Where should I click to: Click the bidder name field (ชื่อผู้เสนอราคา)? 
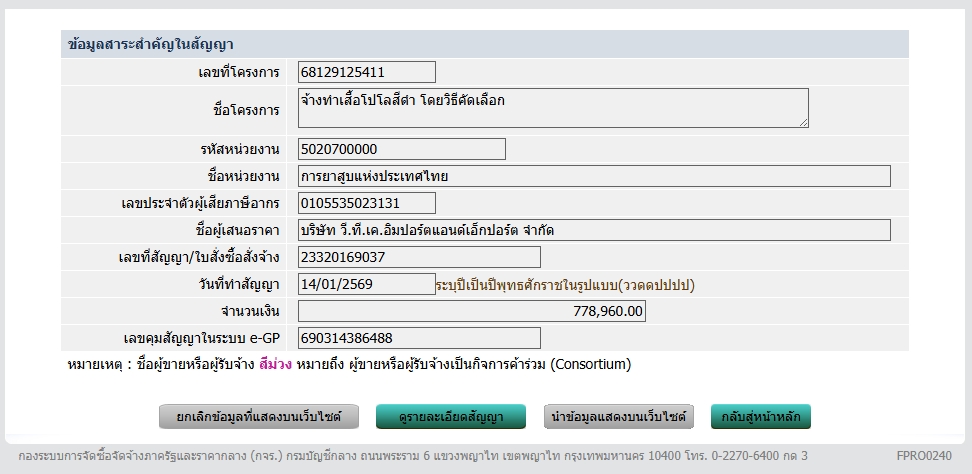pyautogui.click(x=594, y=230)
